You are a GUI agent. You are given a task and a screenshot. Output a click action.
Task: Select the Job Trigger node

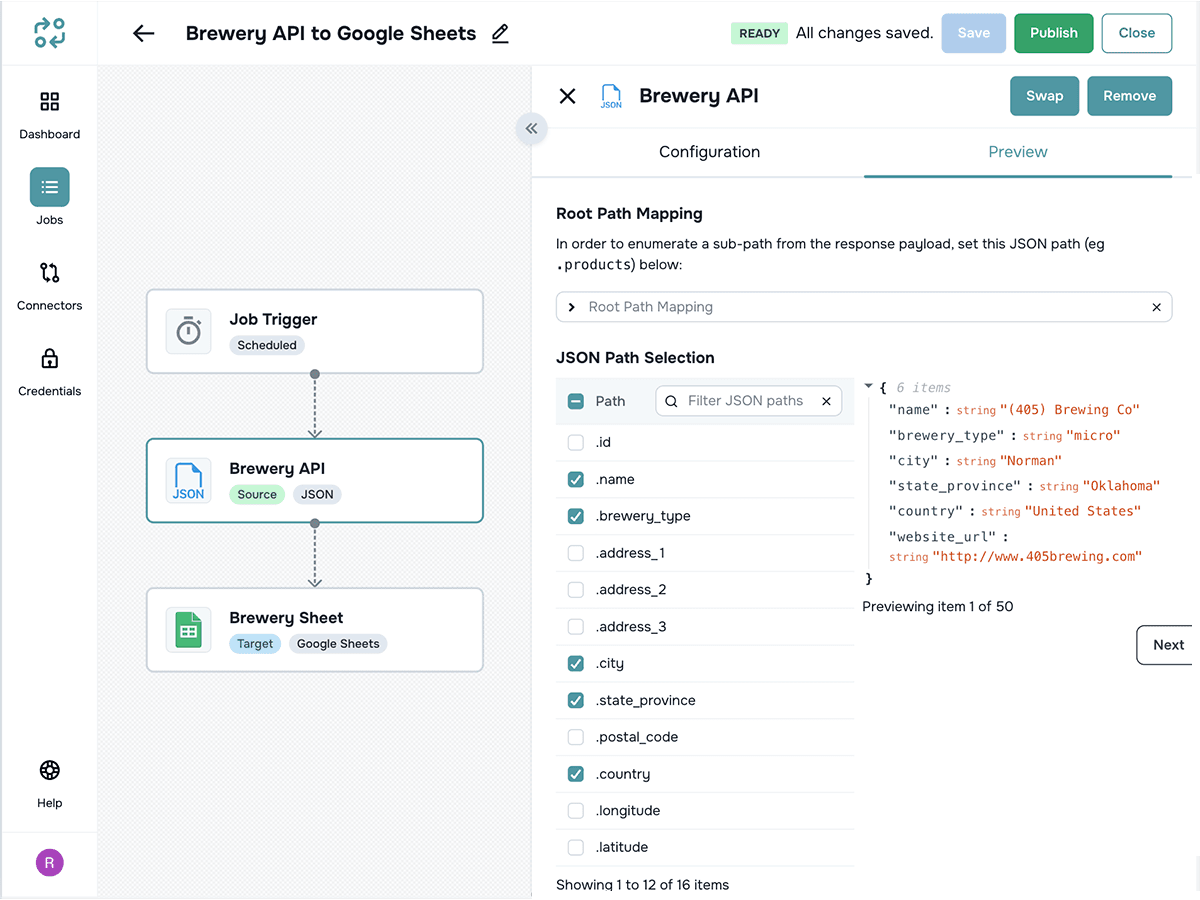pos(314,331)
